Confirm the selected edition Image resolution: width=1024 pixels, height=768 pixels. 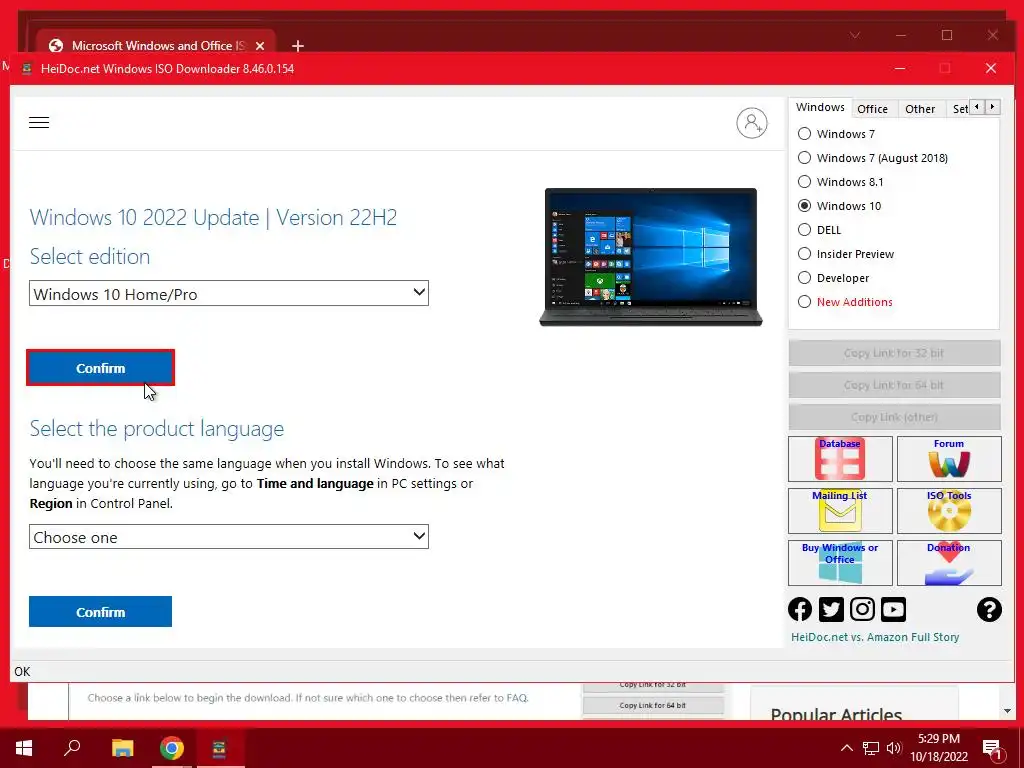coord(101,368)
